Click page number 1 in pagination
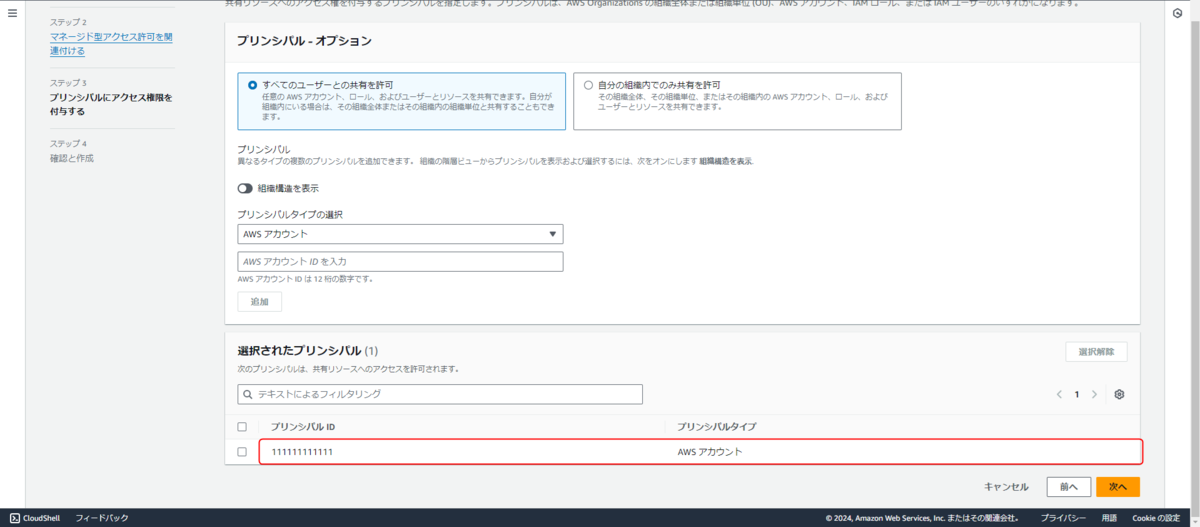The width and height of the screenshot is (1200, 527). (1077, 395)
